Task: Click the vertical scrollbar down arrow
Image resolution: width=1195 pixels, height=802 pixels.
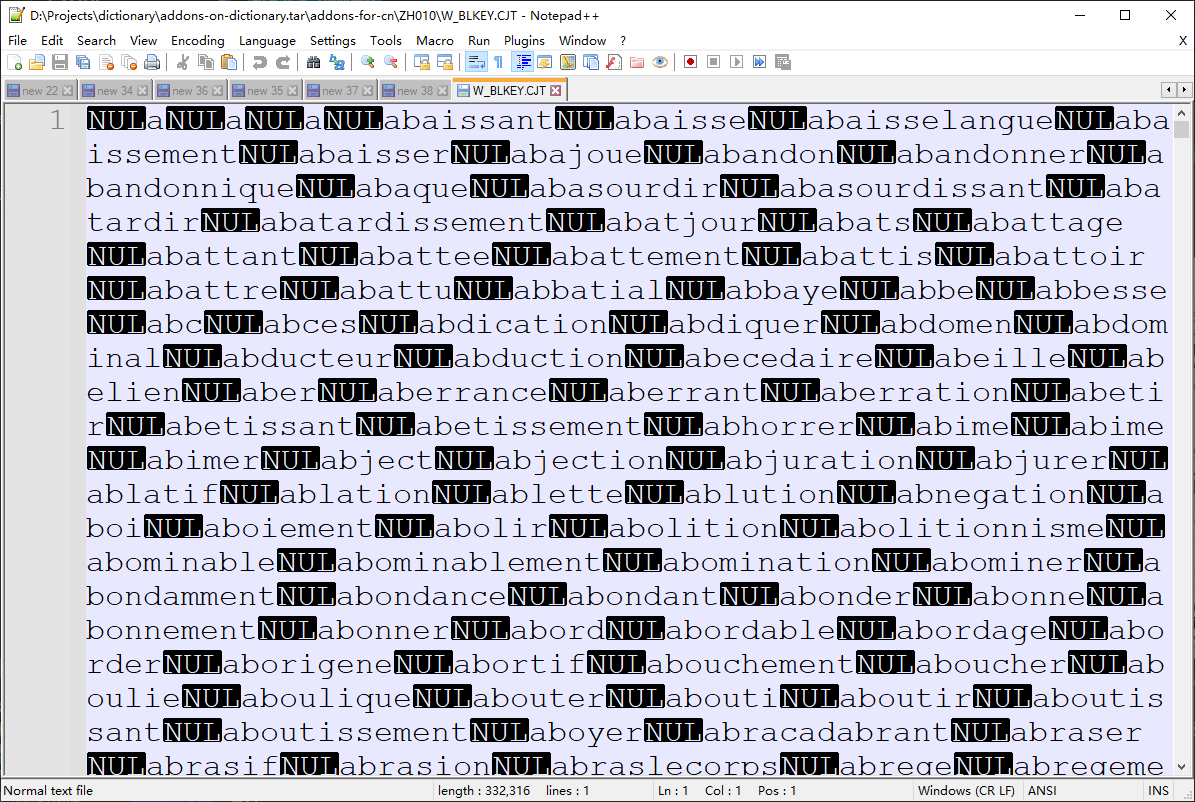Action: [x=1182, y=766]
